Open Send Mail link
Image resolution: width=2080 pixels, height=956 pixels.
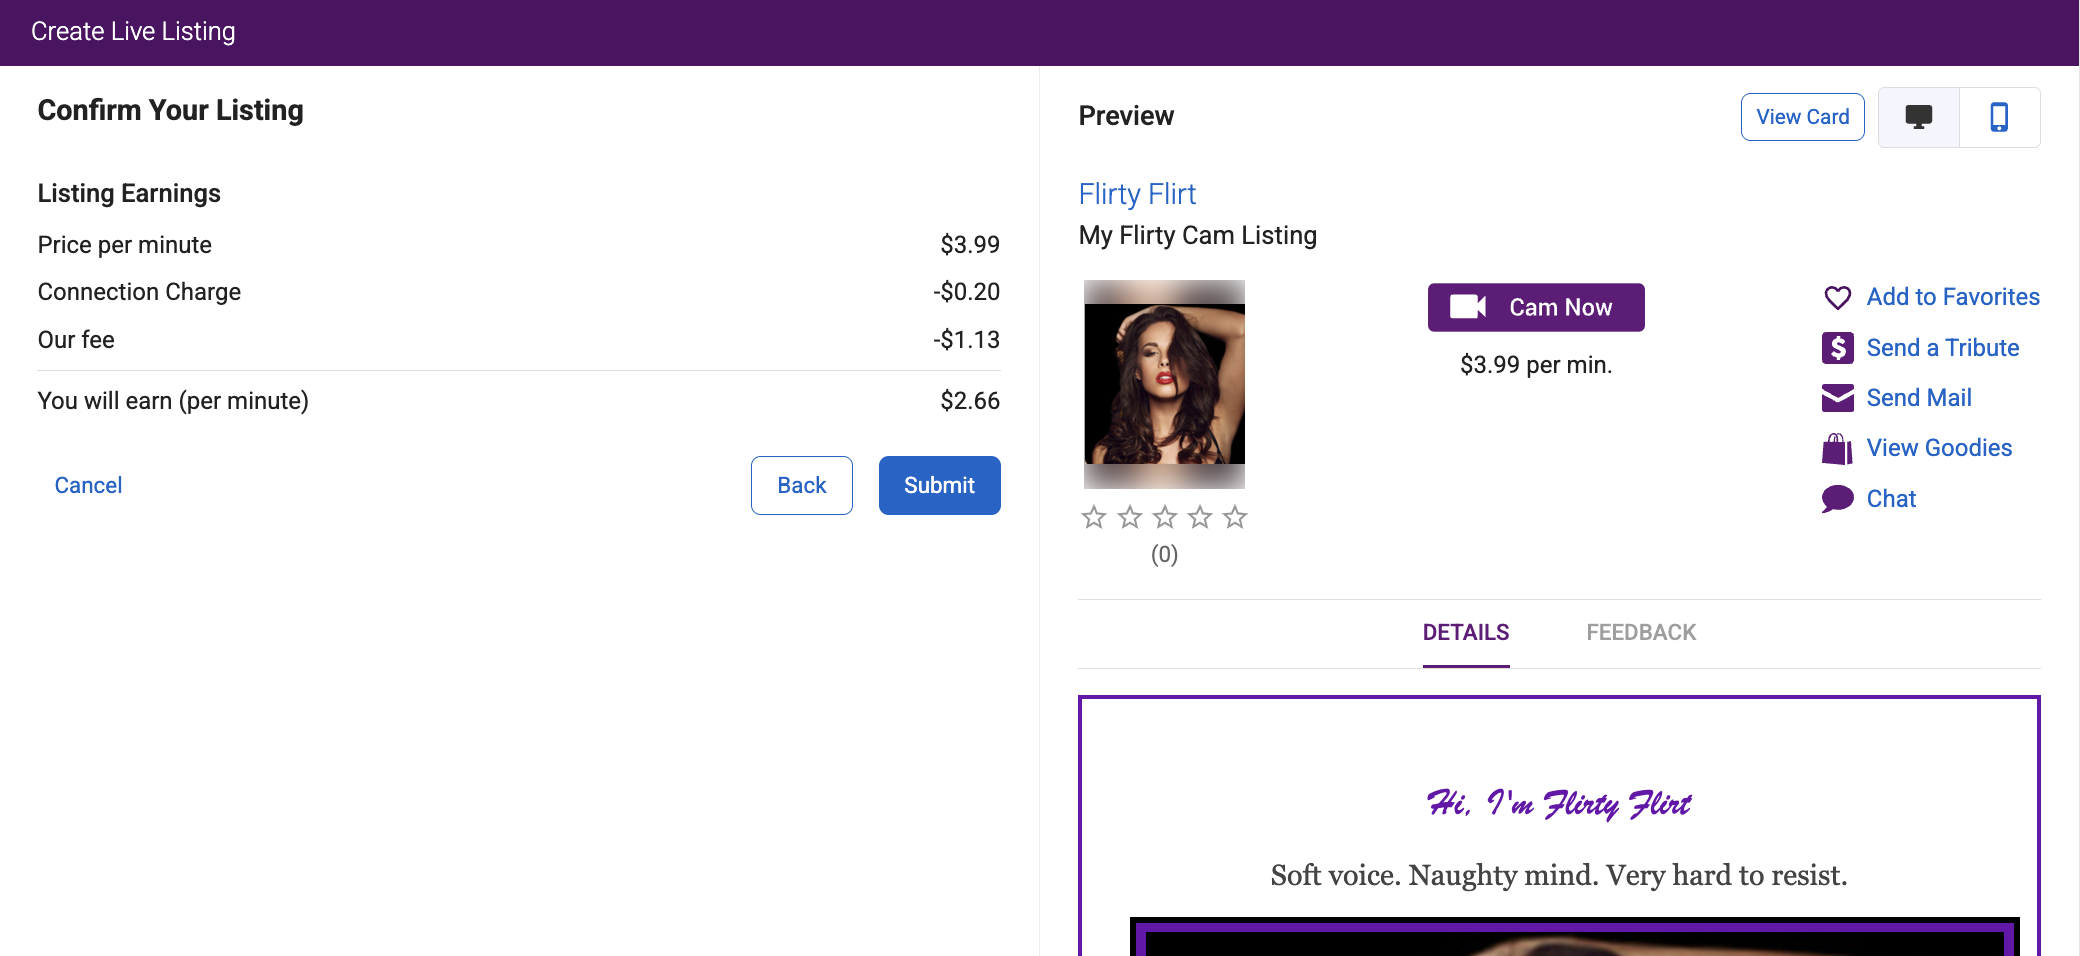pyautogui.click(x=1919, y=398)
